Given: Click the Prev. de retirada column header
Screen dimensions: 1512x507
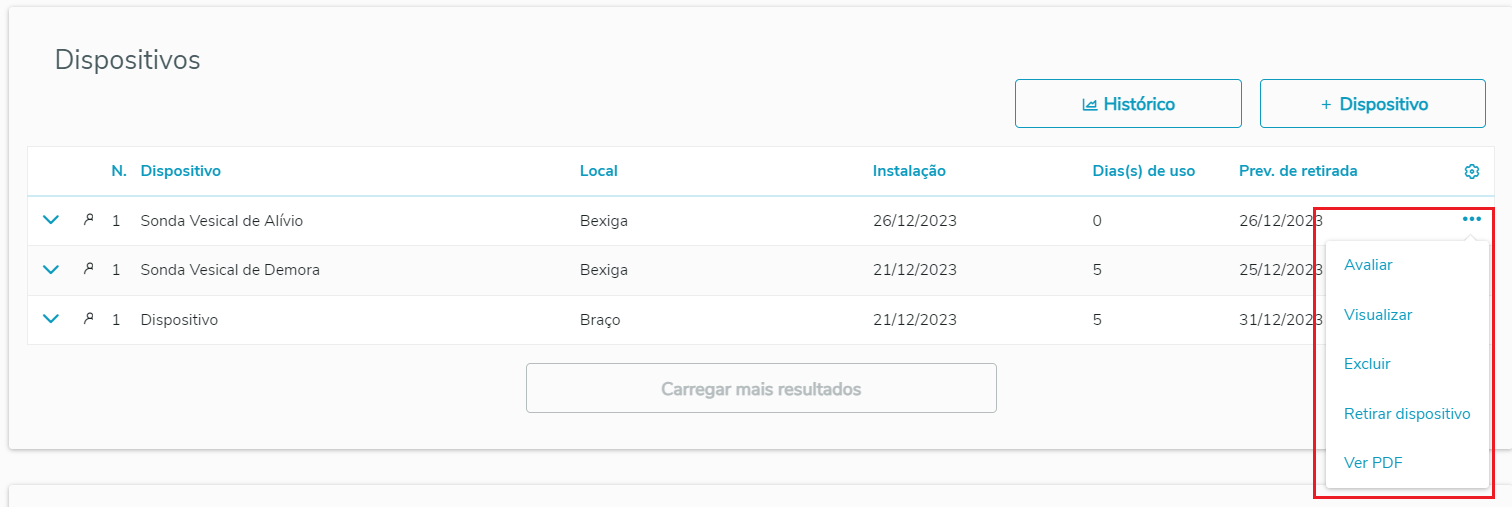Looking at the screenshot, I should (1297, 171).
